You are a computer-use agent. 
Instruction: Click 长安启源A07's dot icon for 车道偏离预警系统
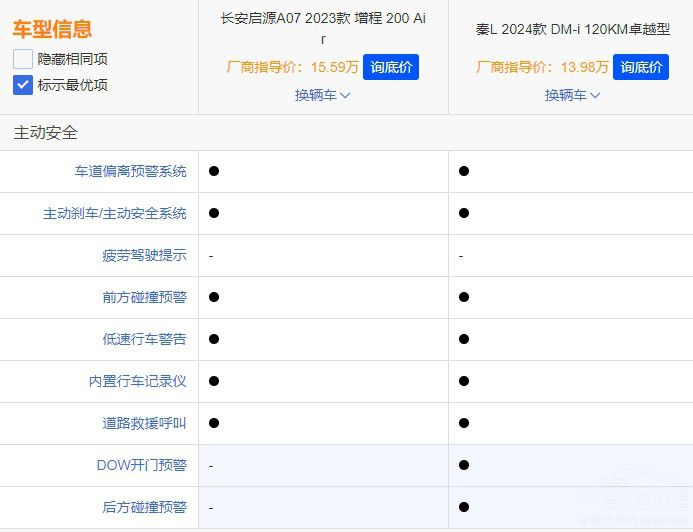(x=214, y=171)
